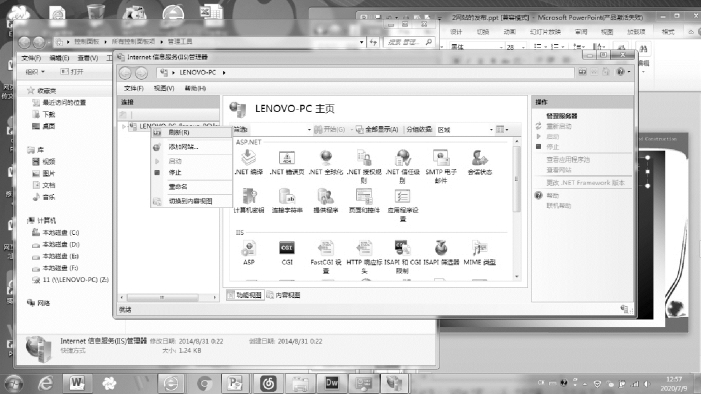Click 重新启动 in the actions pane
The height and width of the screenshot is (394, 701).
[559, 126]
